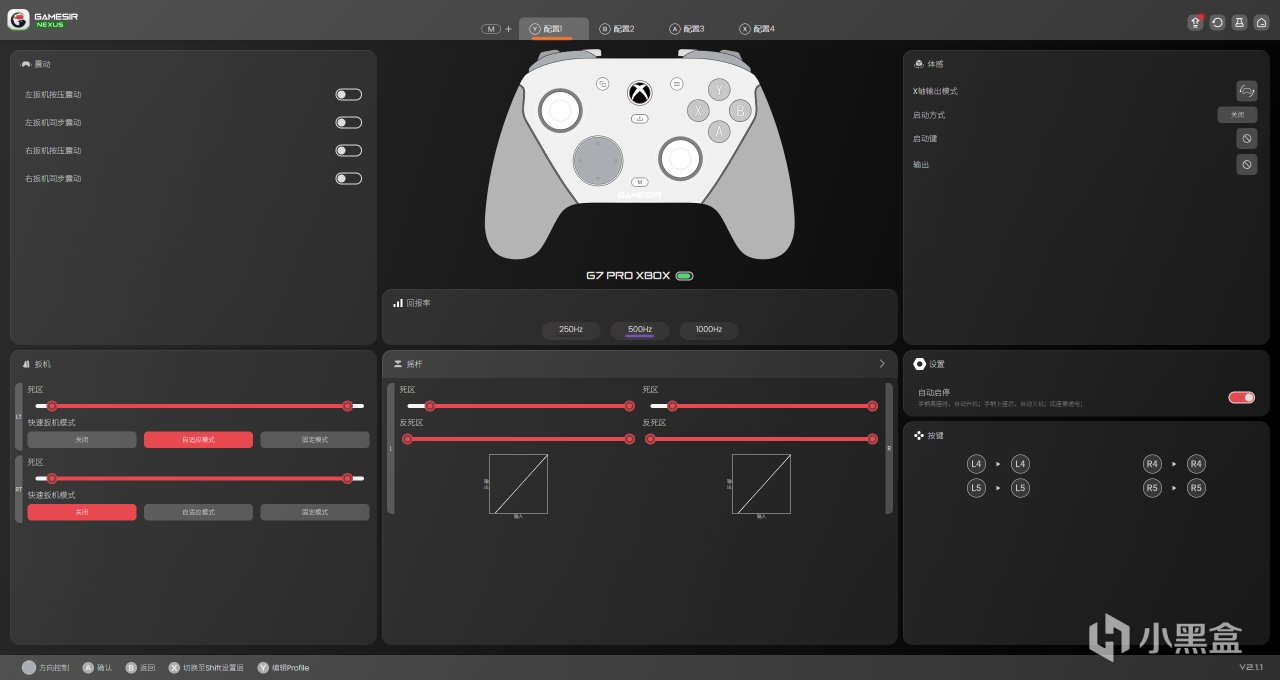Click the LT 死区 slider left handle
Image resolution: width=1280 pixels, height=680 pixels.
pos(52,406)
